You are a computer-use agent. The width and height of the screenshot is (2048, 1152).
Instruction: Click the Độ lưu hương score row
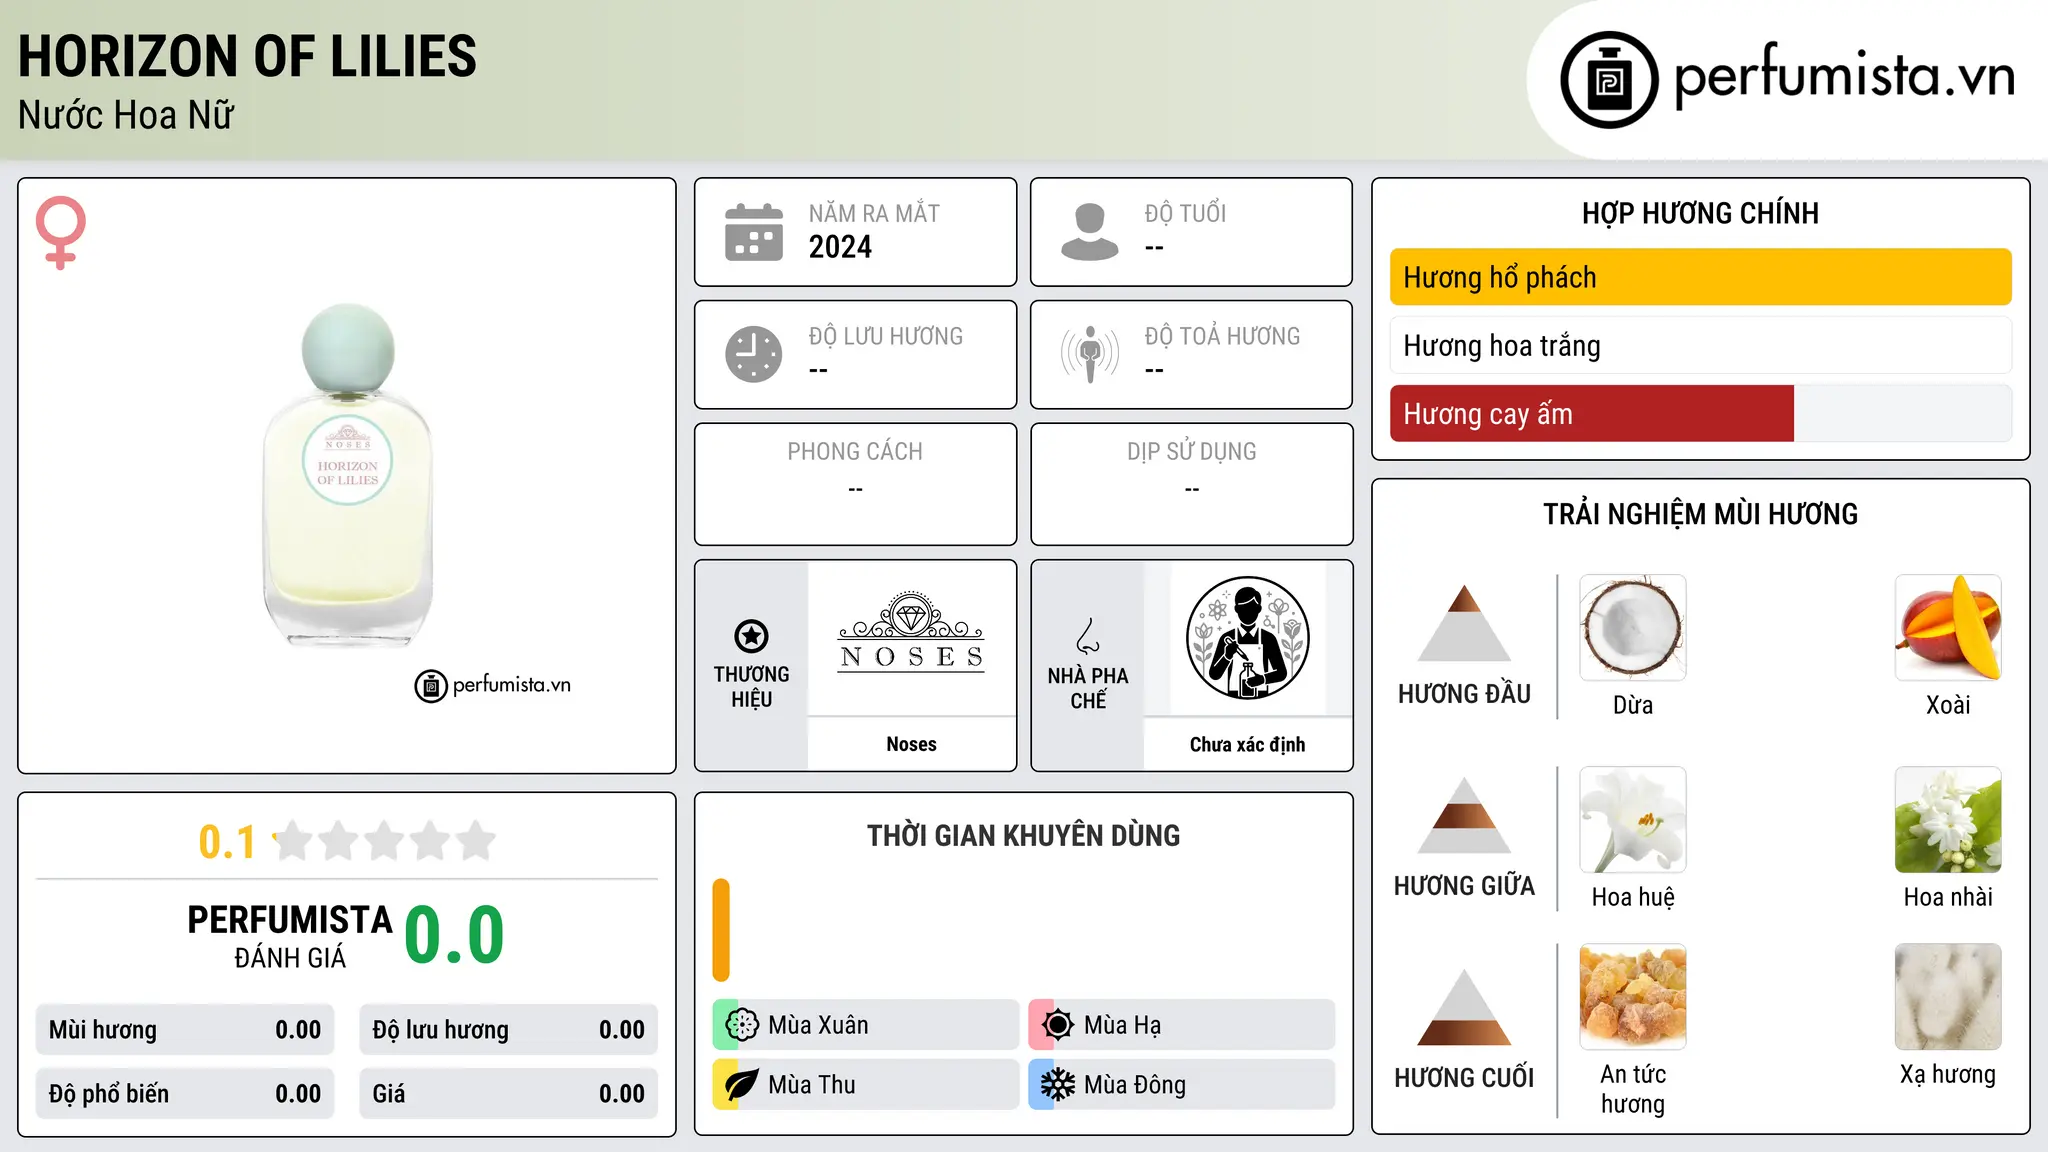click(x=508, y=1030)
